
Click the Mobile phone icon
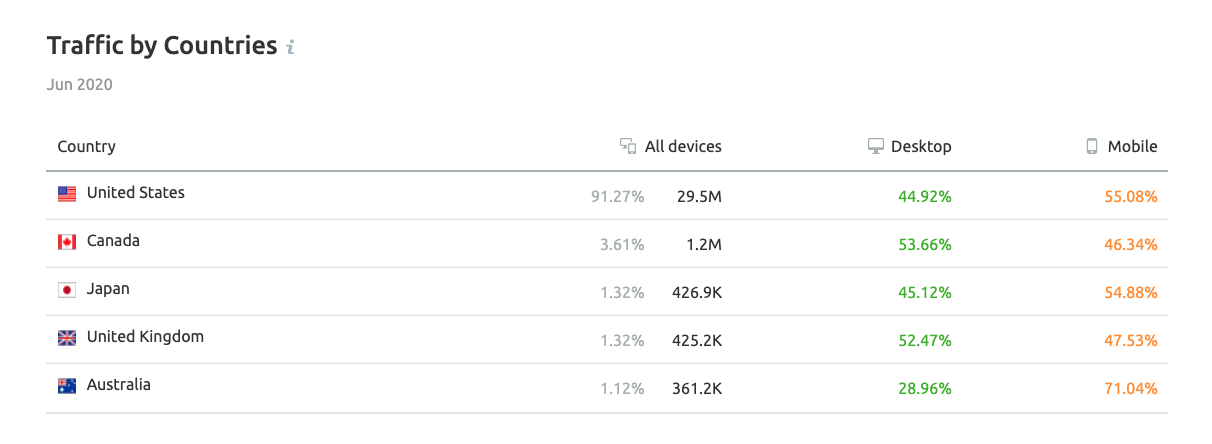tap(1092, 146)
